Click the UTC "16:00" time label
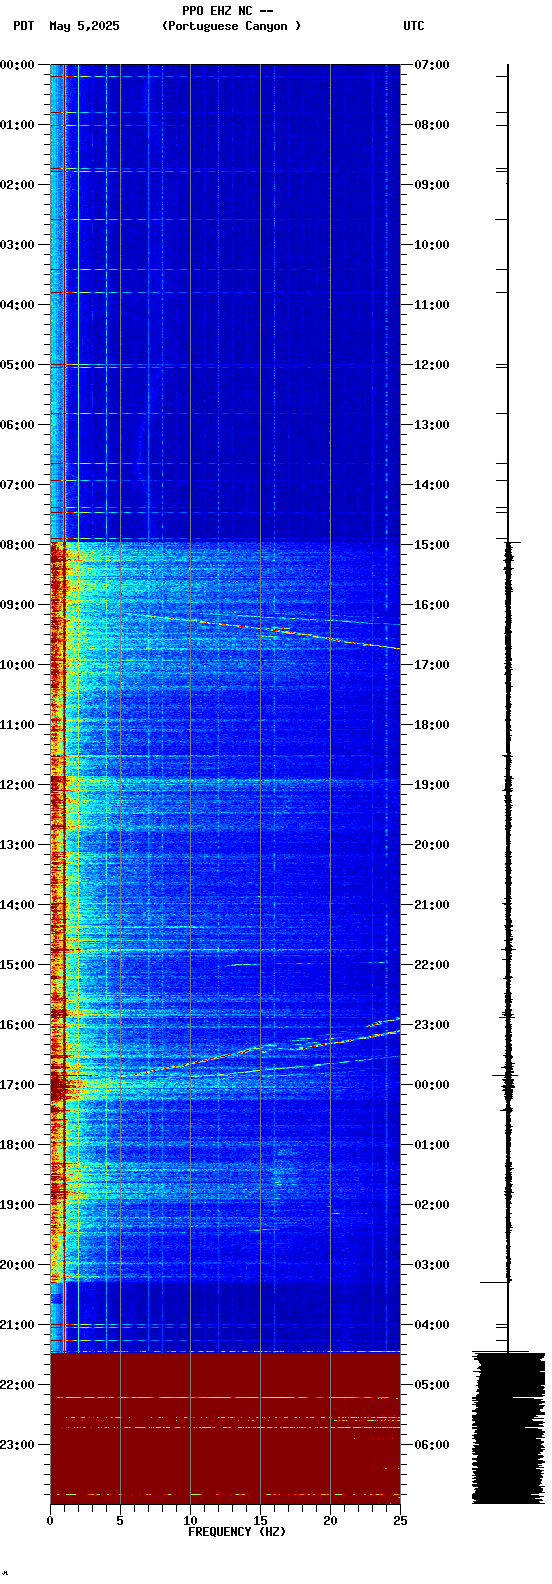Image resolution: width=552 pixels, height=1584 pixels. (x=432, y=604)
